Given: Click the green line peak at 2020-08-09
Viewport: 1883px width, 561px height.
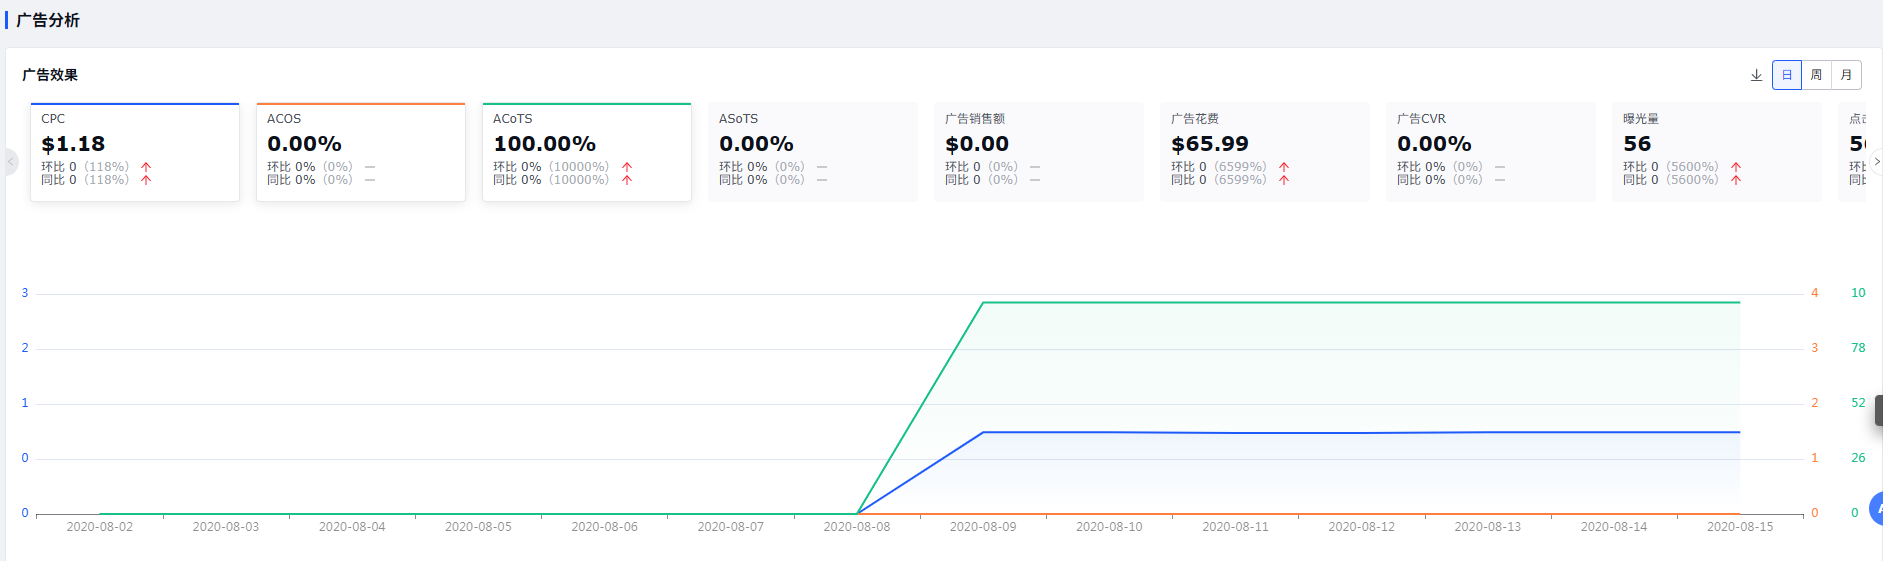Looking at the screenshot, I should tap(983, 302).
